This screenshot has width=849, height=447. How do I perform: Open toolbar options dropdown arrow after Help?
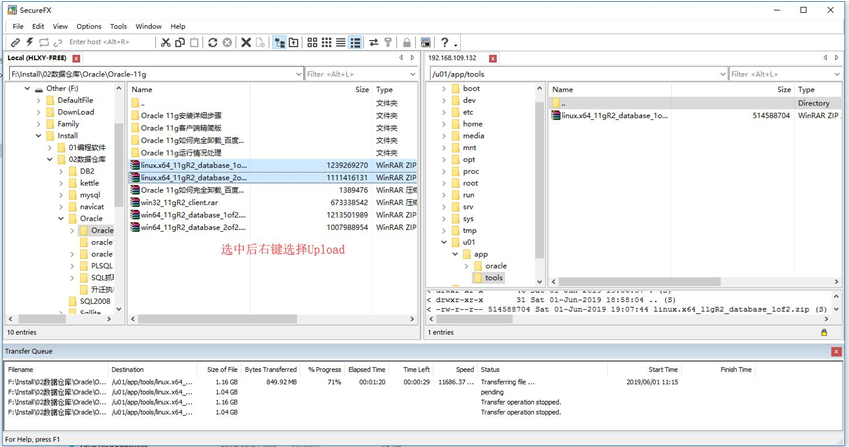(456, 44)
